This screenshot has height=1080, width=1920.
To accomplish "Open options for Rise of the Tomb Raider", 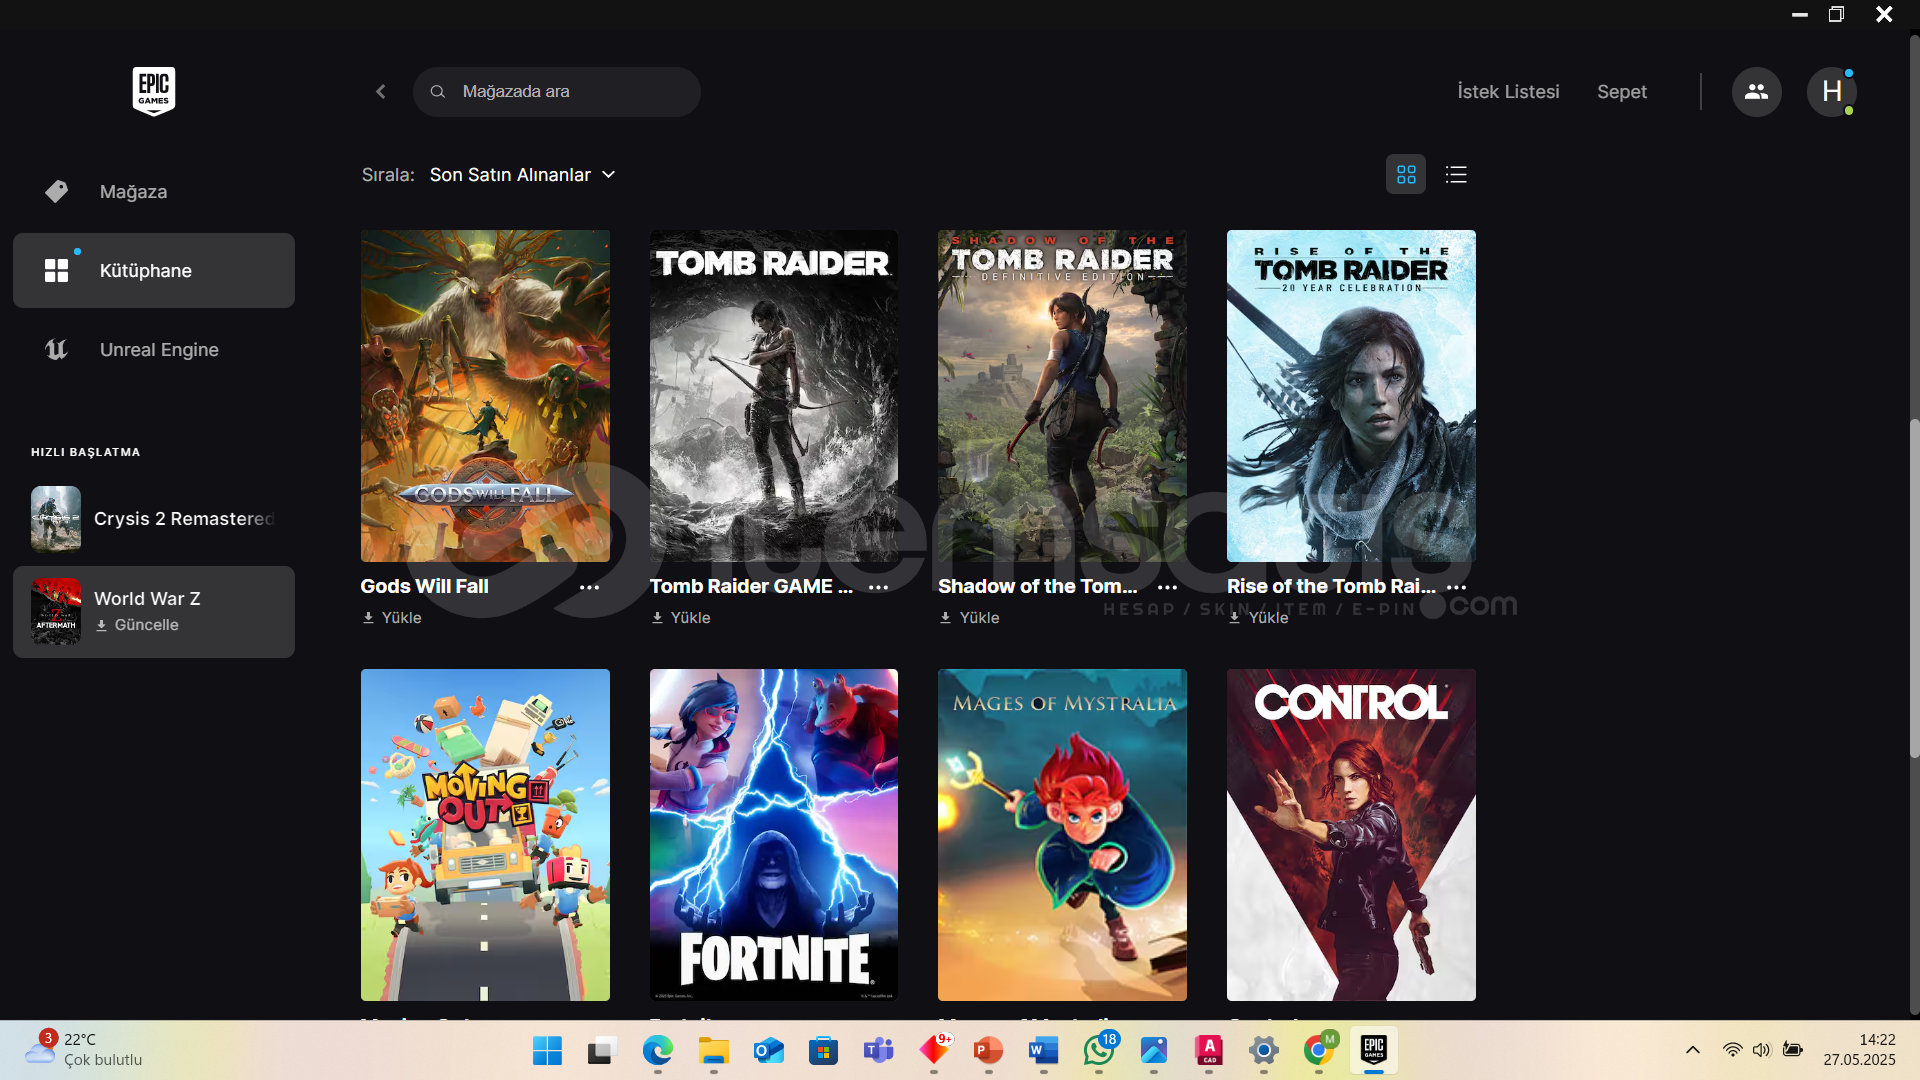I will (x=1457, y=588).
